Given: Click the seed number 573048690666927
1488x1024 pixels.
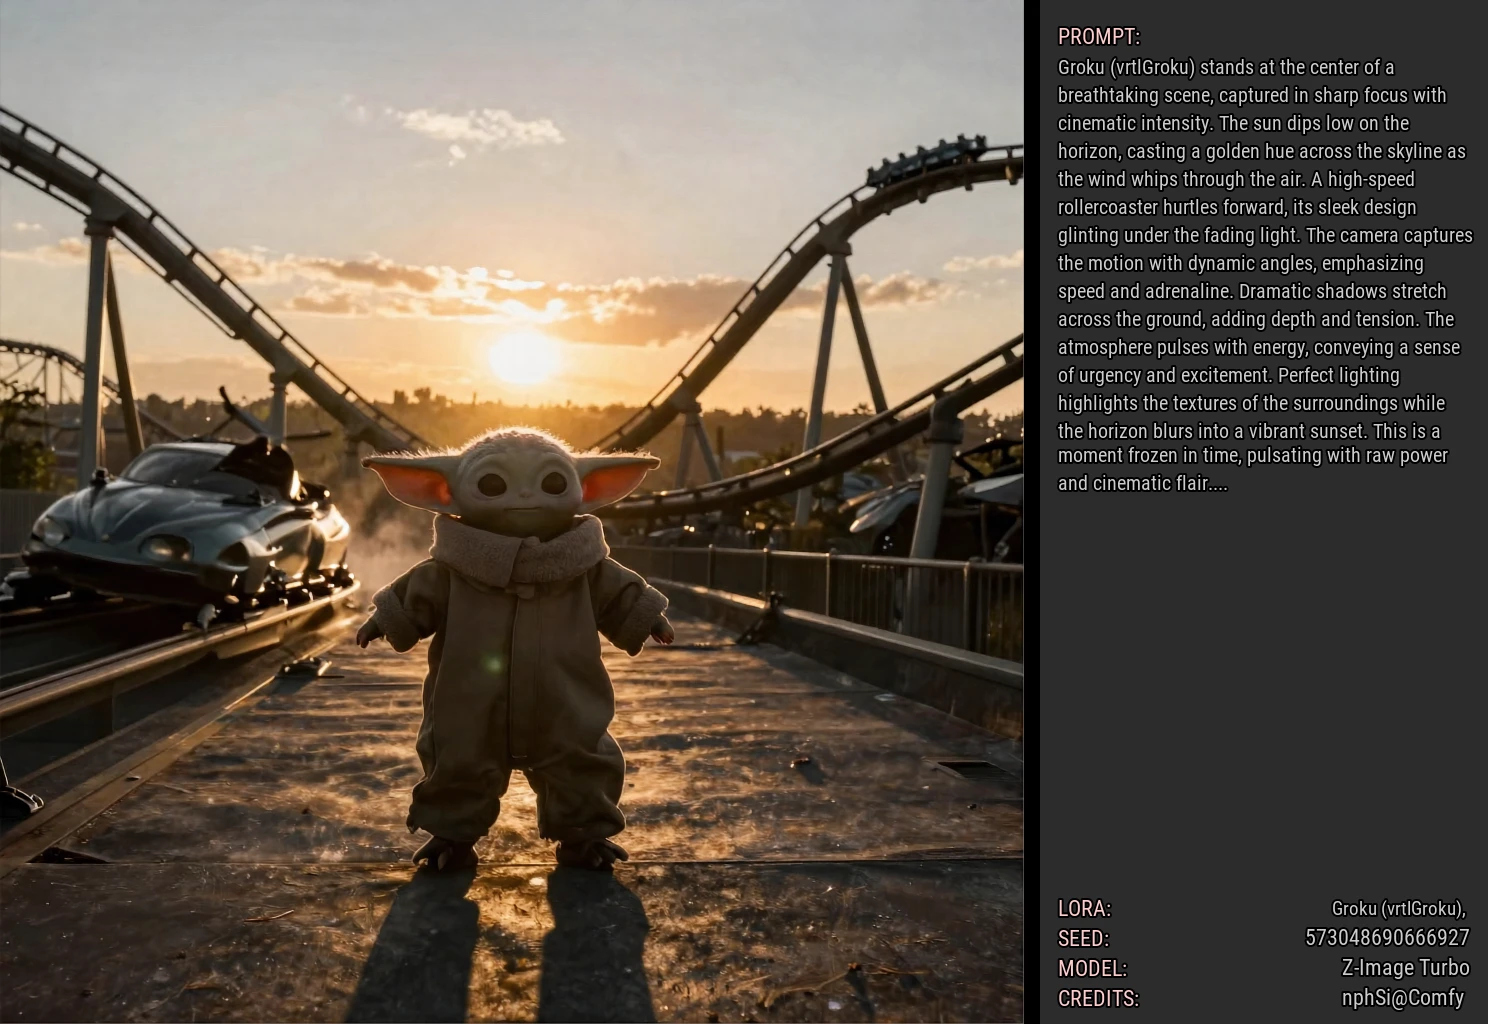Looking at the screenshot, I should point(1386,938).
